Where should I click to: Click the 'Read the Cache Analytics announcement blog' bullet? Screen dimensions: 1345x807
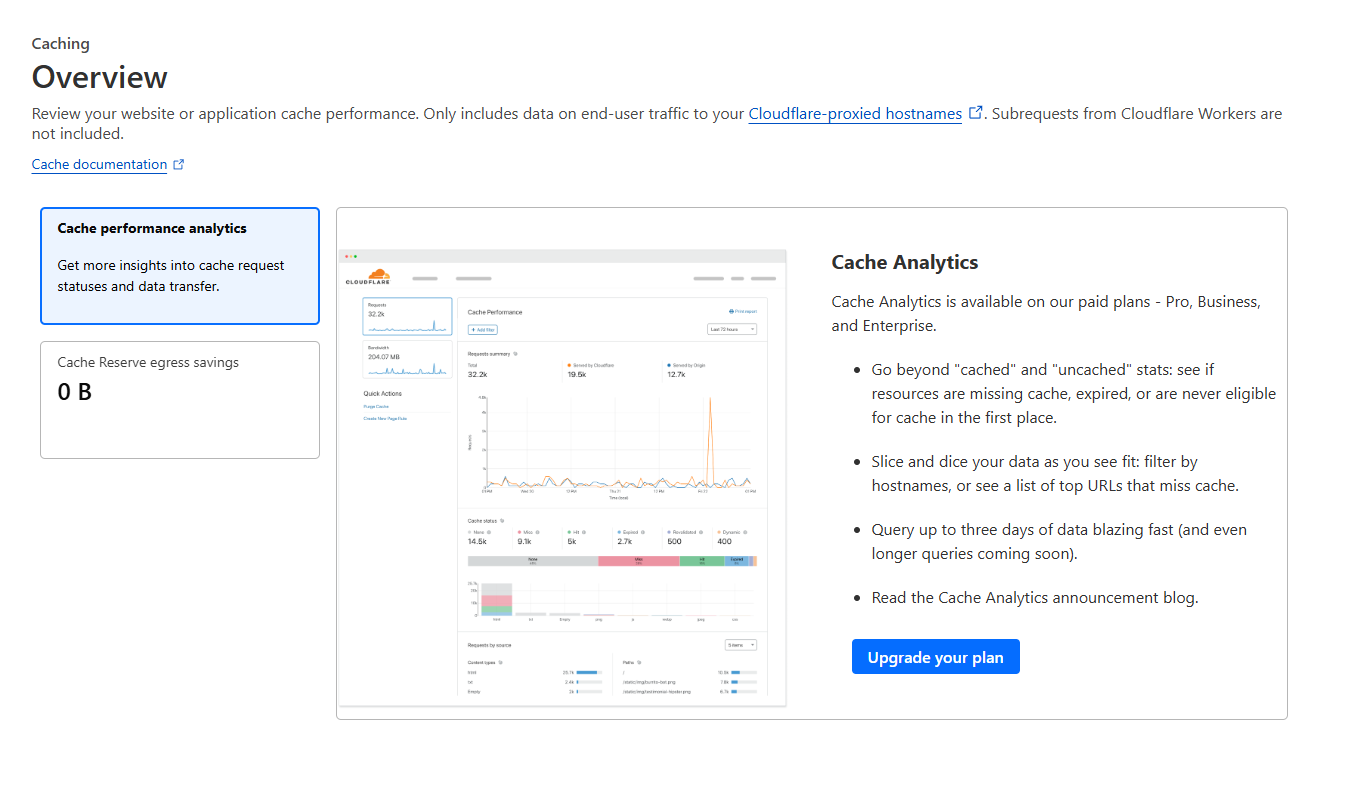pyautogui.click(x=1035, y=598)
